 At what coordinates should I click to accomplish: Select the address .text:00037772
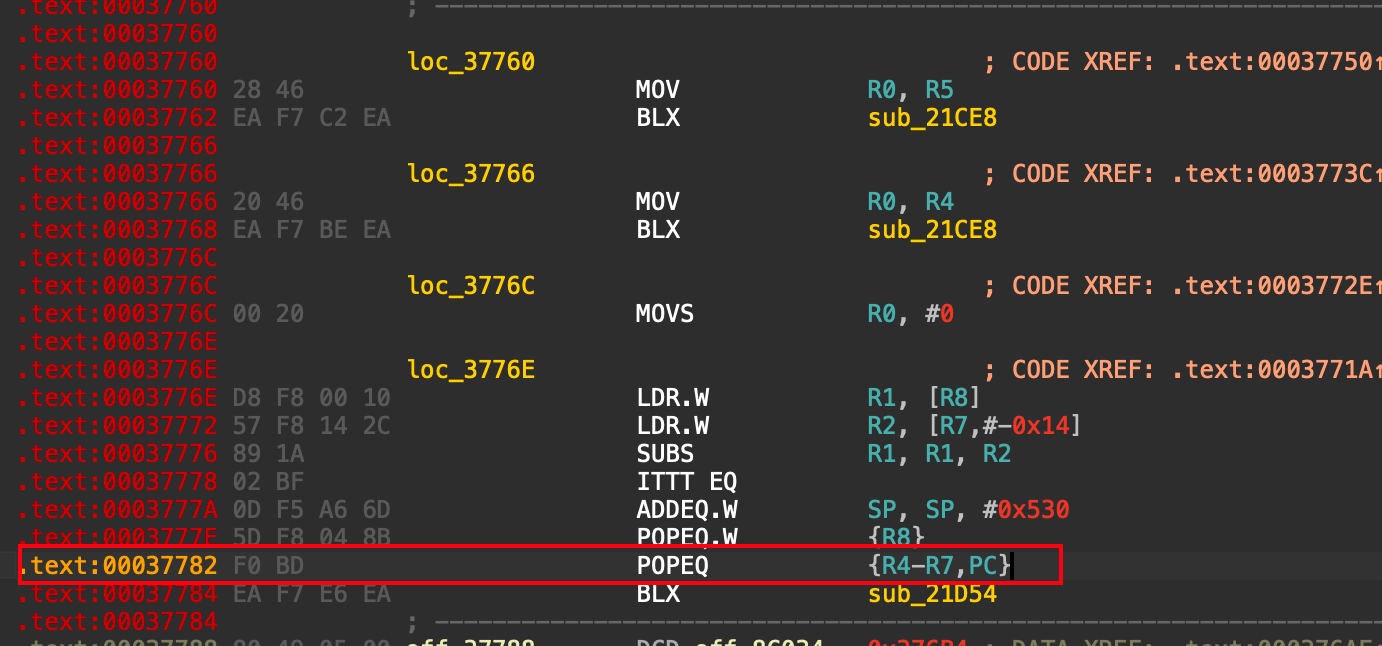pos(118,426)
